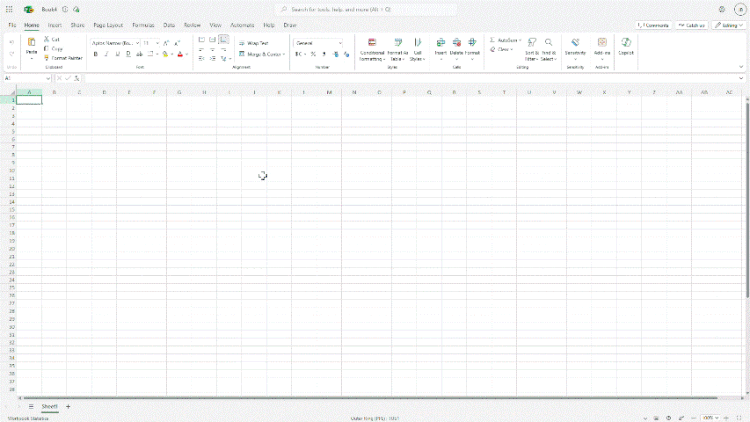Image resolution: width=750 pixels, height=422 pixels.
Task: Toggle bold formatting
Action: click(96, 54)
